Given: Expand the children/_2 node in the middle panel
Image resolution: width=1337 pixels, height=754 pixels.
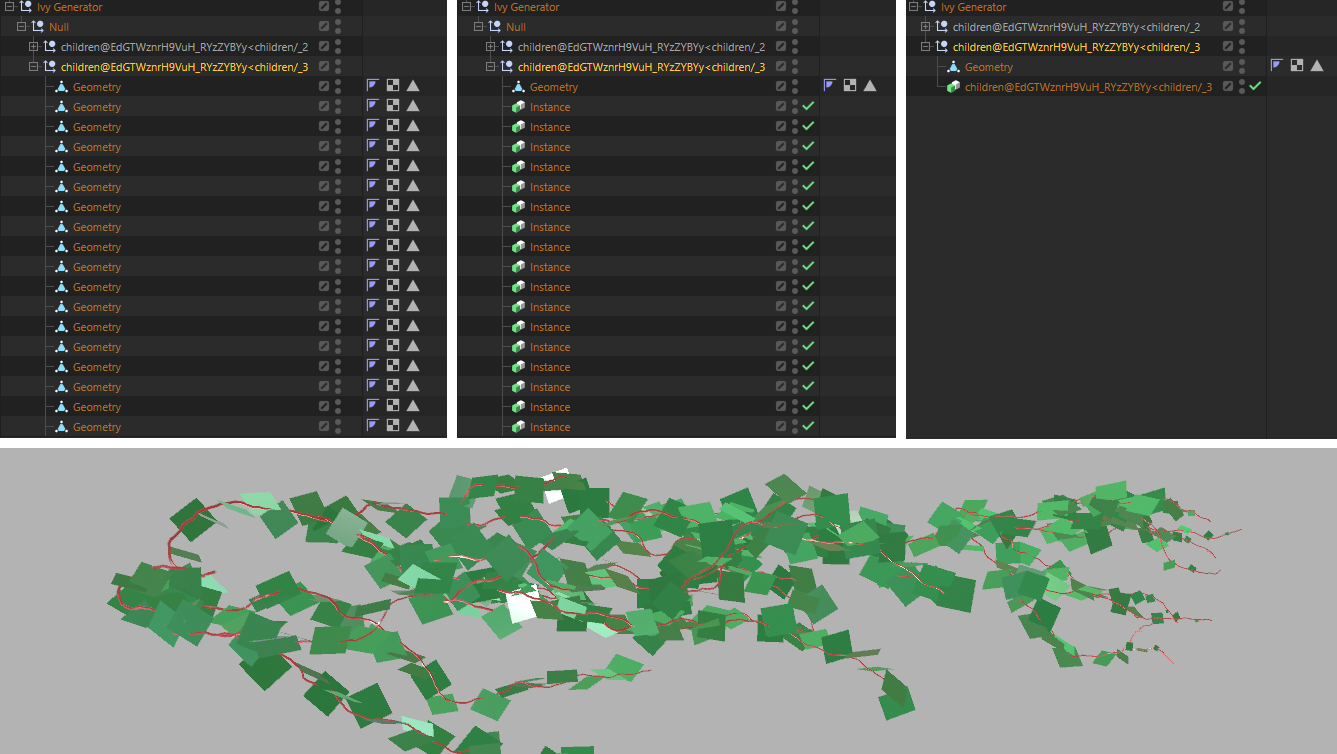Looking at the screenshot, I should coord(490,47).
